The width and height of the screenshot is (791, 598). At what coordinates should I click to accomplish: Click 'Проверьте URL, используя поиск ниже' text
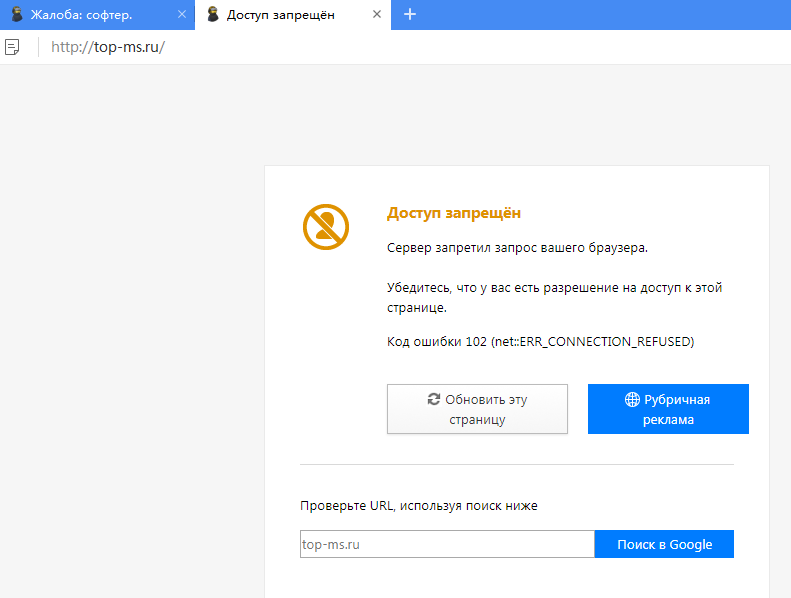coord(419,506)
